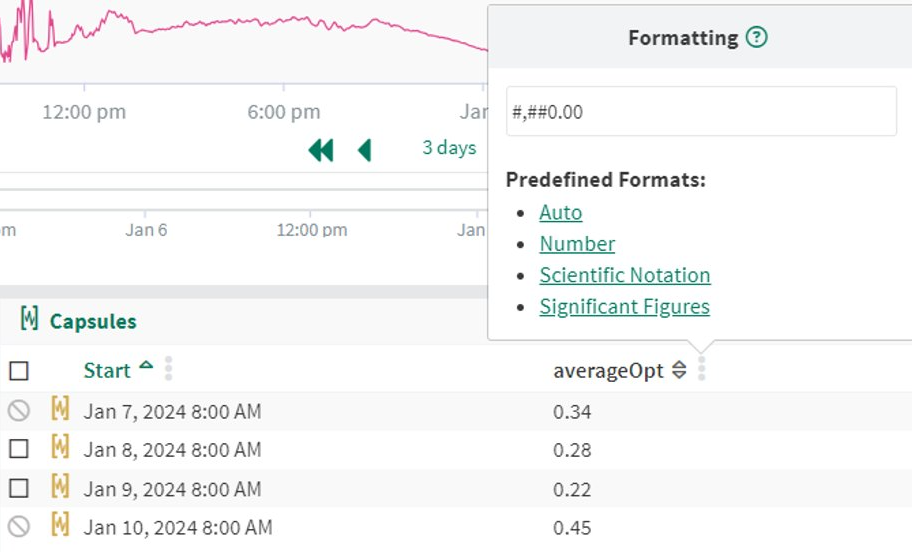Click the Capsules pane icon
The height and width of the screenshot is (552, 912).
click(x=29, y=320)
